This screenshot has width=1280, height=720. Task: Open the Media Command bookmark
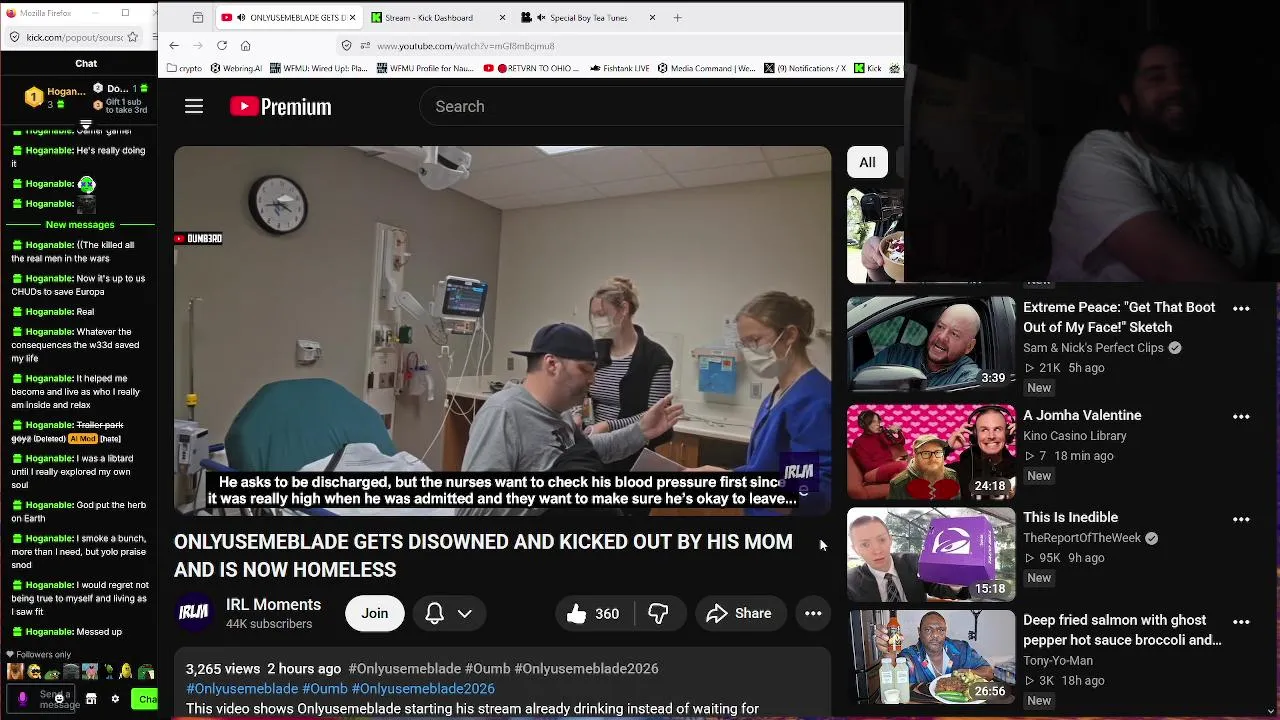coord(706,68)
